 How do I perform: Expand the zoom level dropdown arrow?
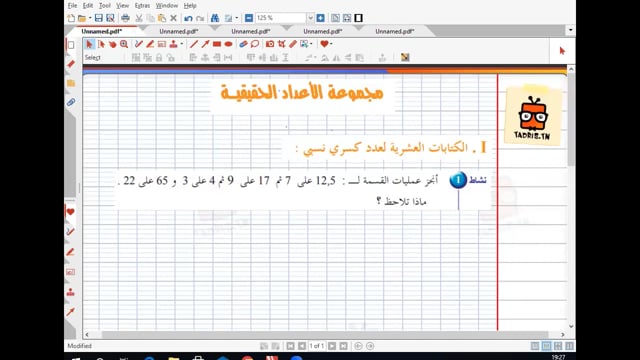pos(310,18)
